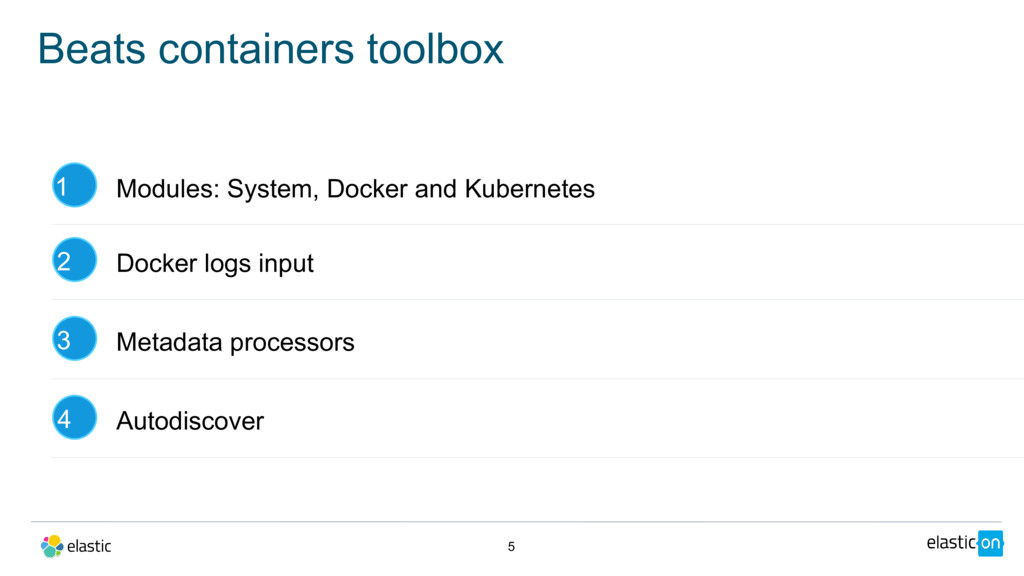Click the 'Beats containers toolbox' slide title
This screenshot has width=1024, height=576.
pos(270,49)
